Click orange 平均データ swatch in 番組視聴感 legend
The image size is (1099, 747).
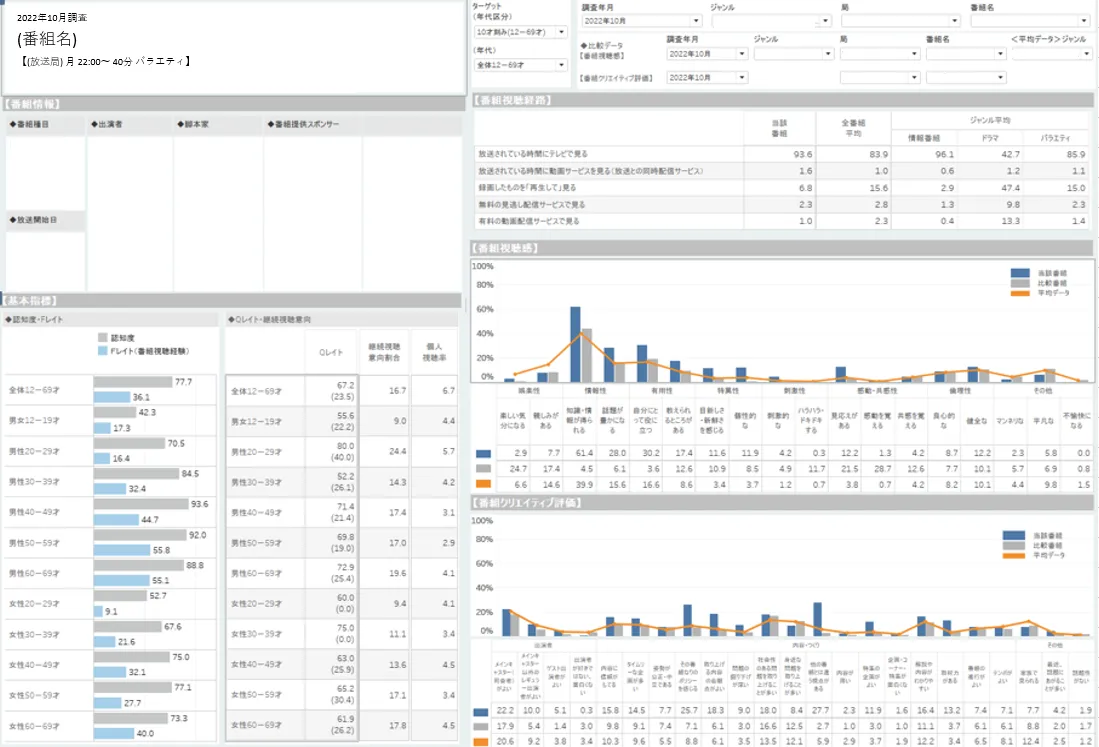[1020, 293]
